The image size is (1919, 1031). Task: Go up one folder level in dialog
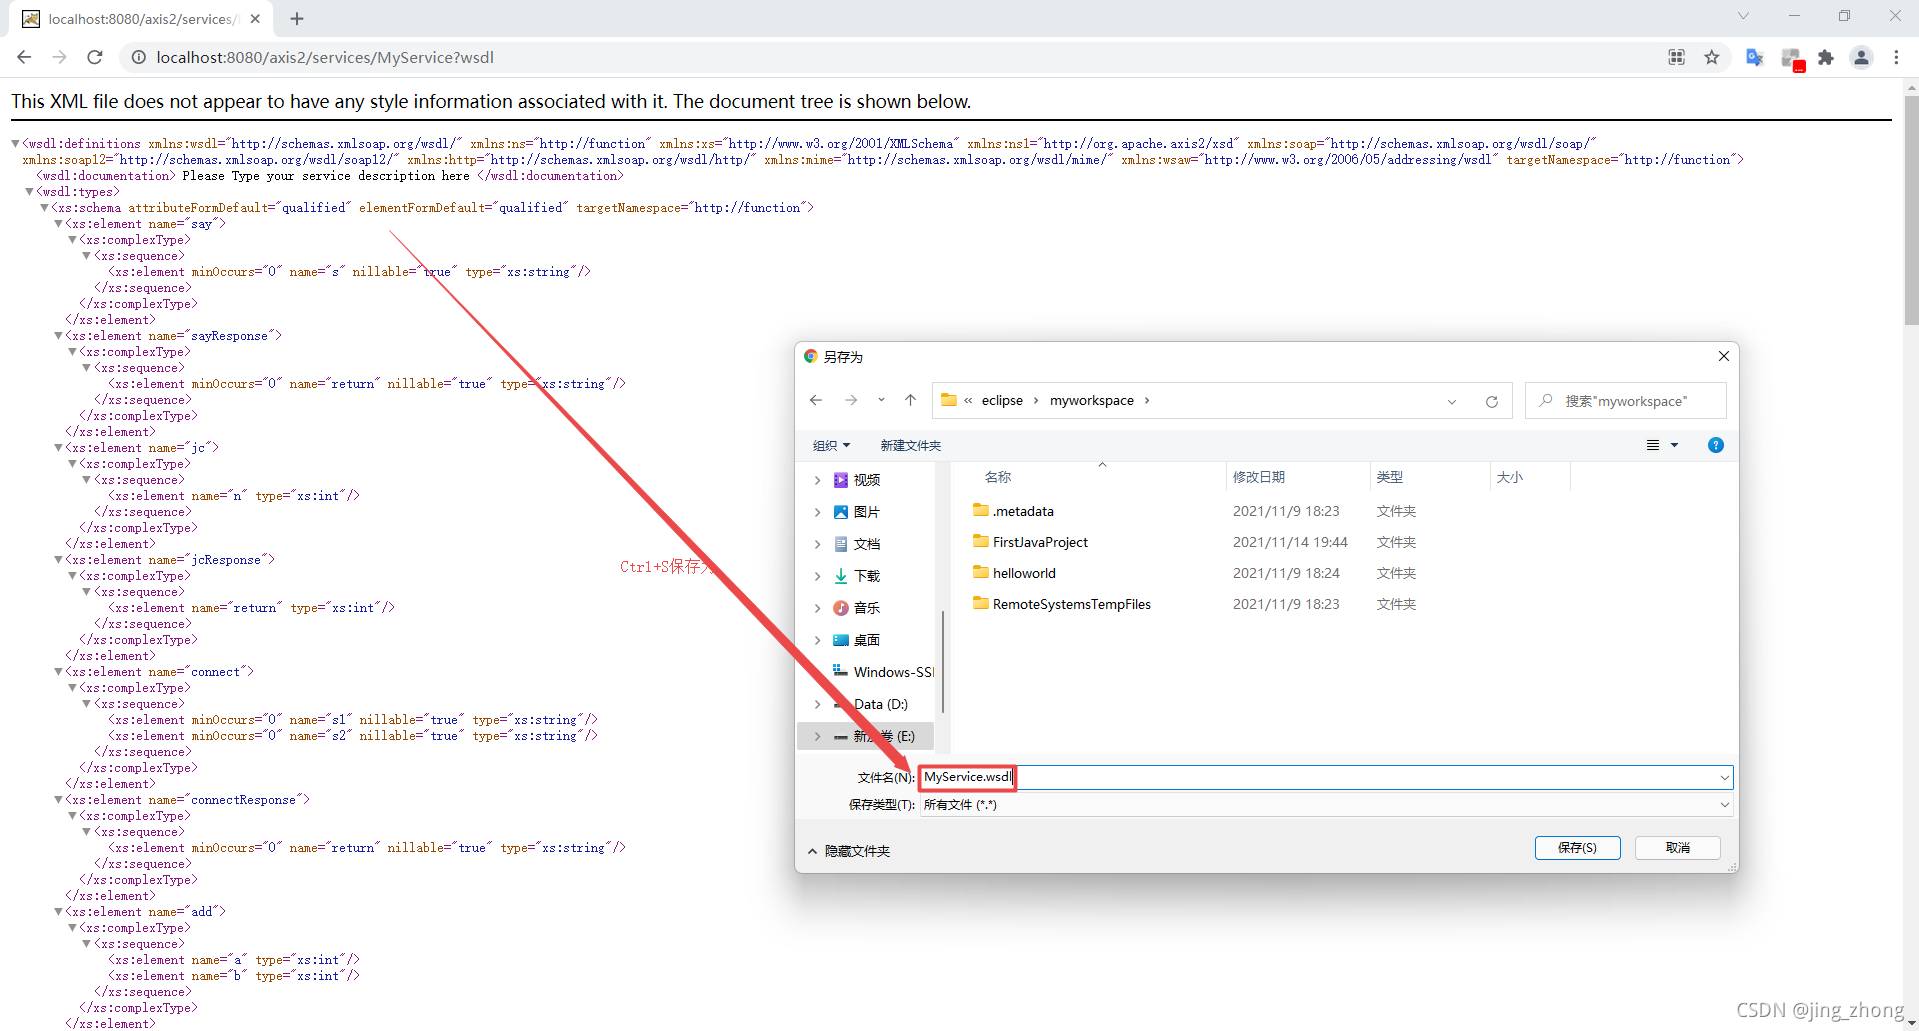click(x=910, y=400)
